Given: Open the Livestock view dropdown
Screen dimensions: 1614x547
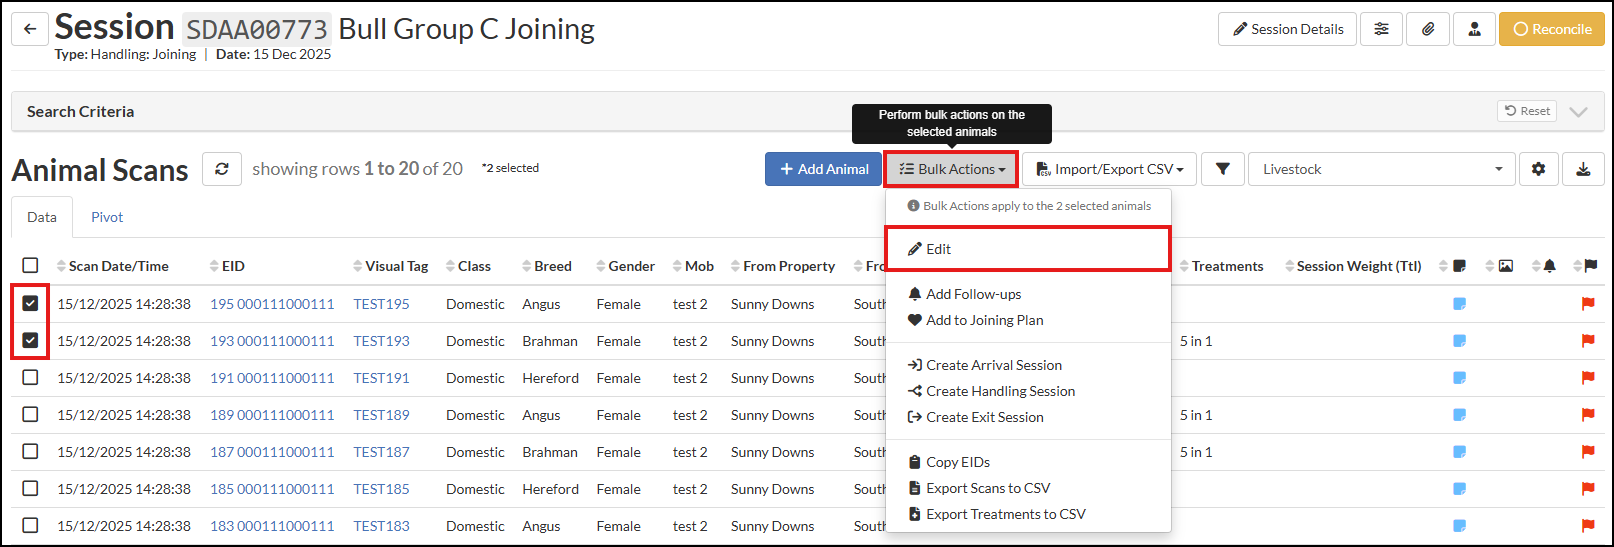Looking at the screenshot, I should [x=1381, y=169].
